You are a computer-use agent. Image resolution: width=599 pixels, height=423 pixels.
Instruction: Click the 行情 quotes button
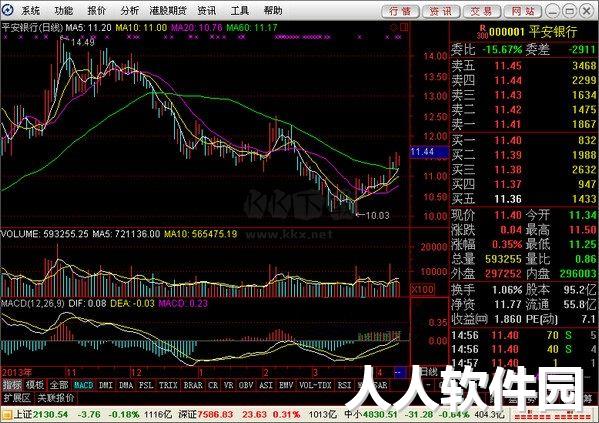point(400,11)
